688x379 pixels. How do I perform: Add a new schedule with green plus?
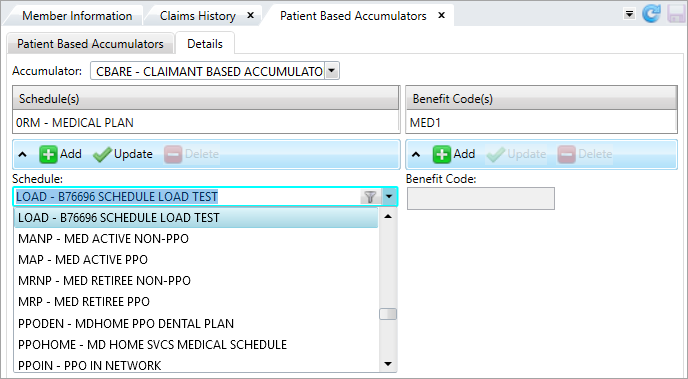61,154
